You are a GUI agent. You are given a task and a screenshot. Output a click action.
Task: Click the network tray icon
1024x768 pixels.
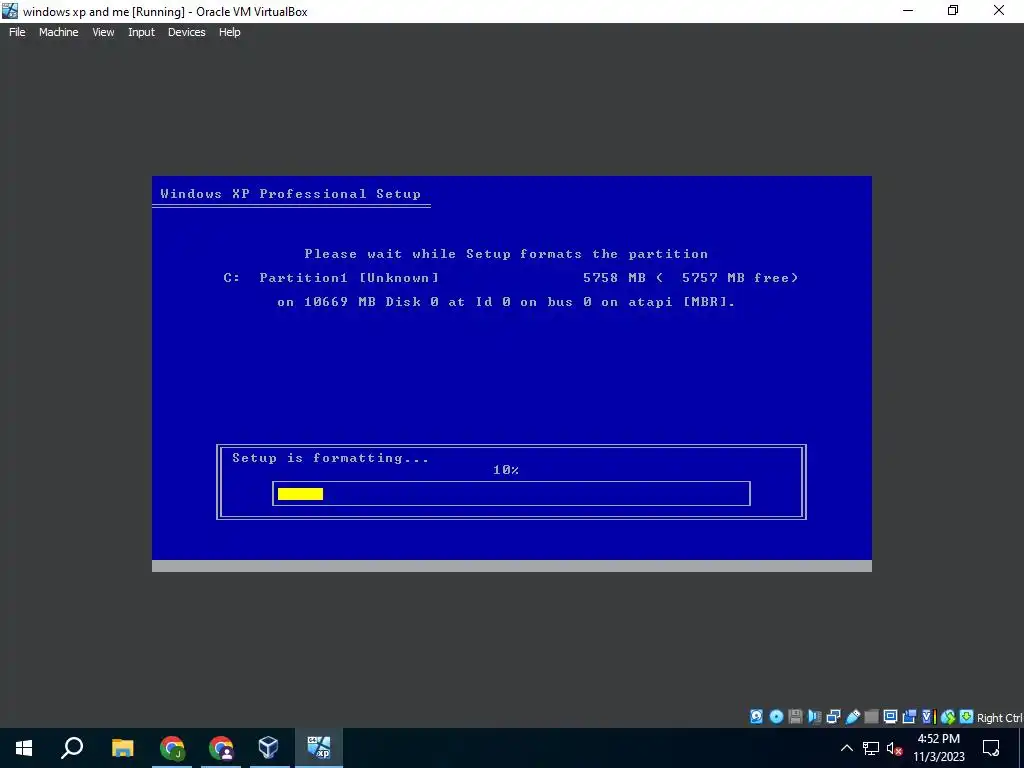click(871, 748)
